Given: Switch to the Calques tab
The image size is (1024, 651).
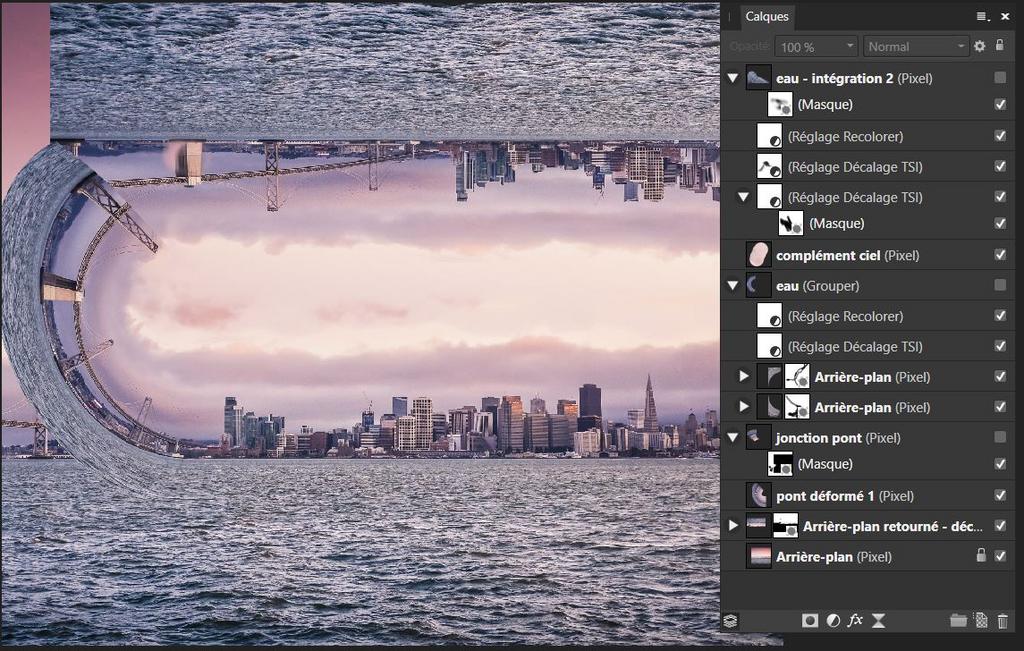Looking at the screenshot, I should pos(767,17).
